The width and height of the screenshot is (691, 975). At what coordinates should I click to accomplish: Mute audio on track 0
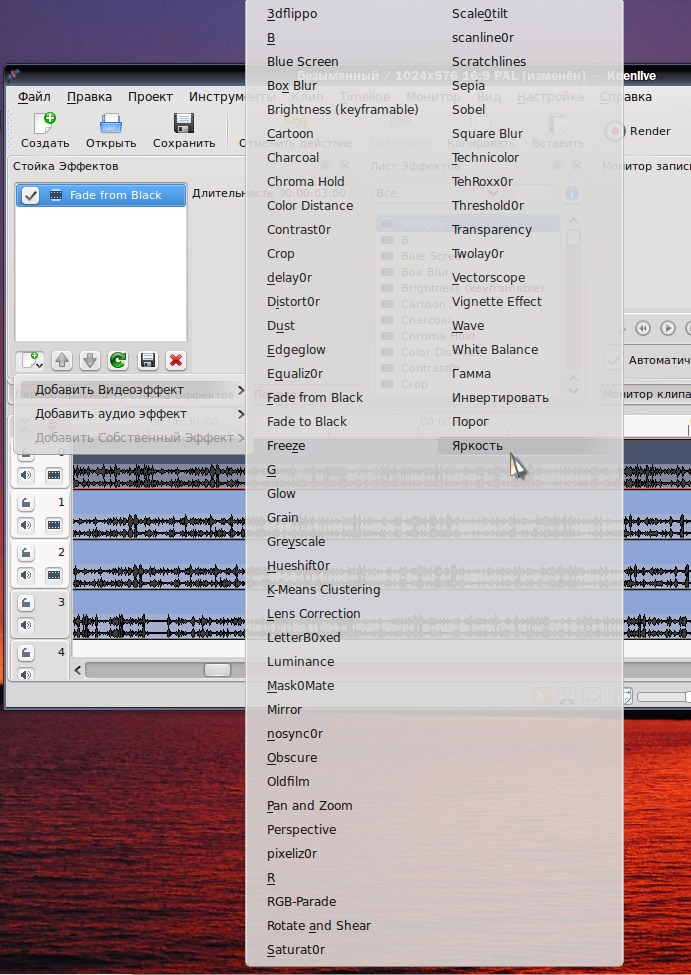pos(26,476)
